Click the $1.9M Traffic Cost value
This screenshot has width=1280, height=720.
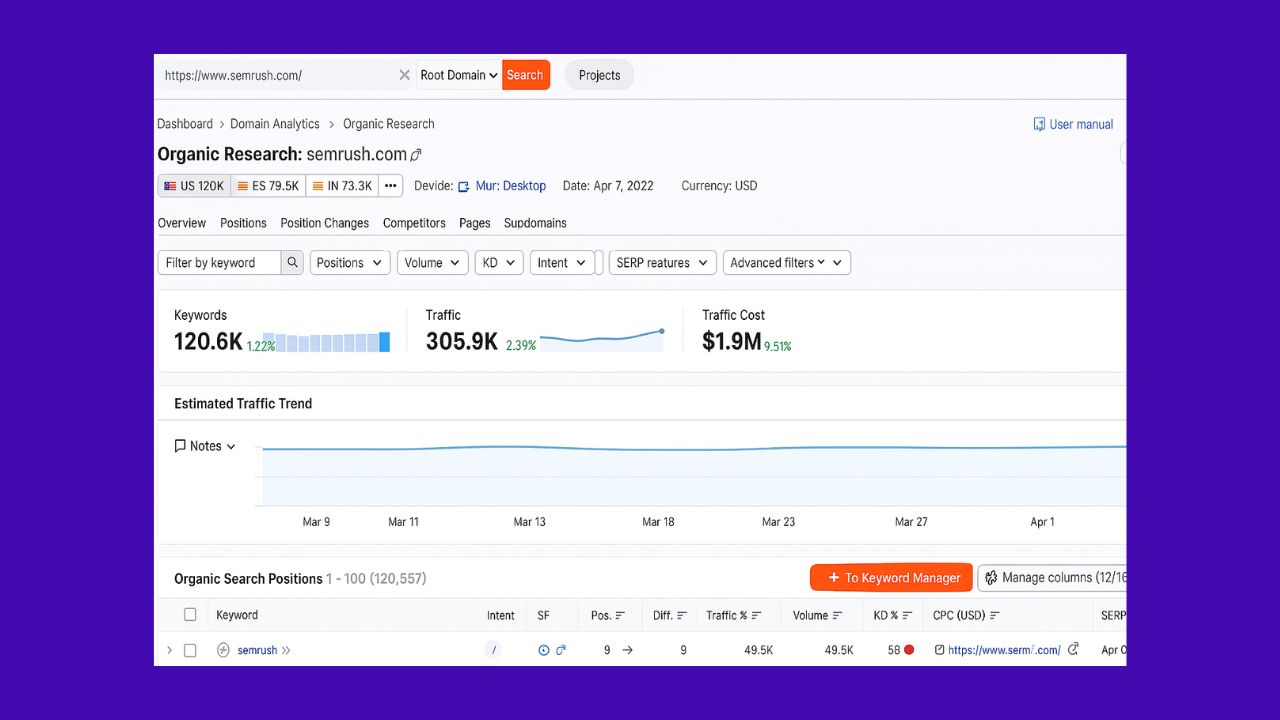click(731, 341)
